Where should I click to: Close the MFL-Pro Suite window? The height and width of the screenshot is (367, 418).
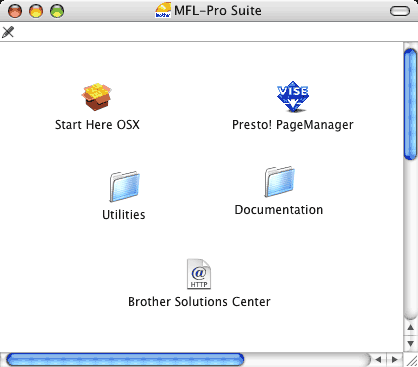point(15,11)
